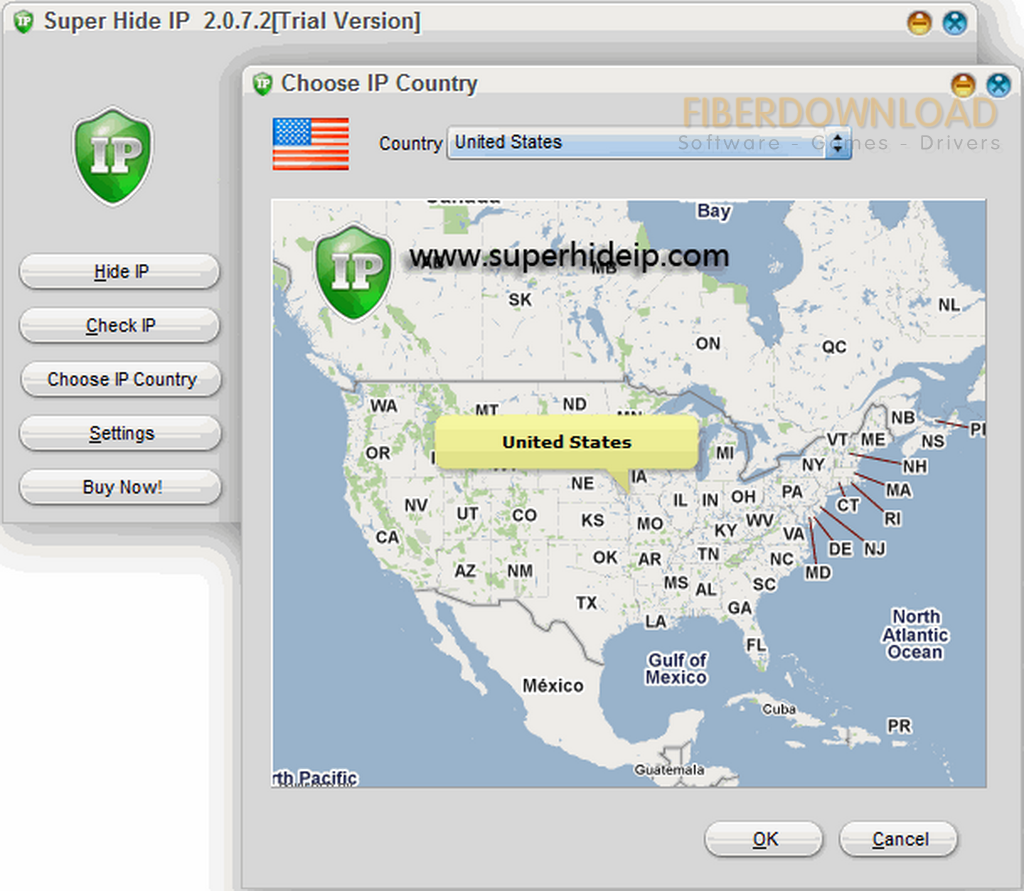
Task: Click the NY state label on map
Action: (x=813, y=464)
